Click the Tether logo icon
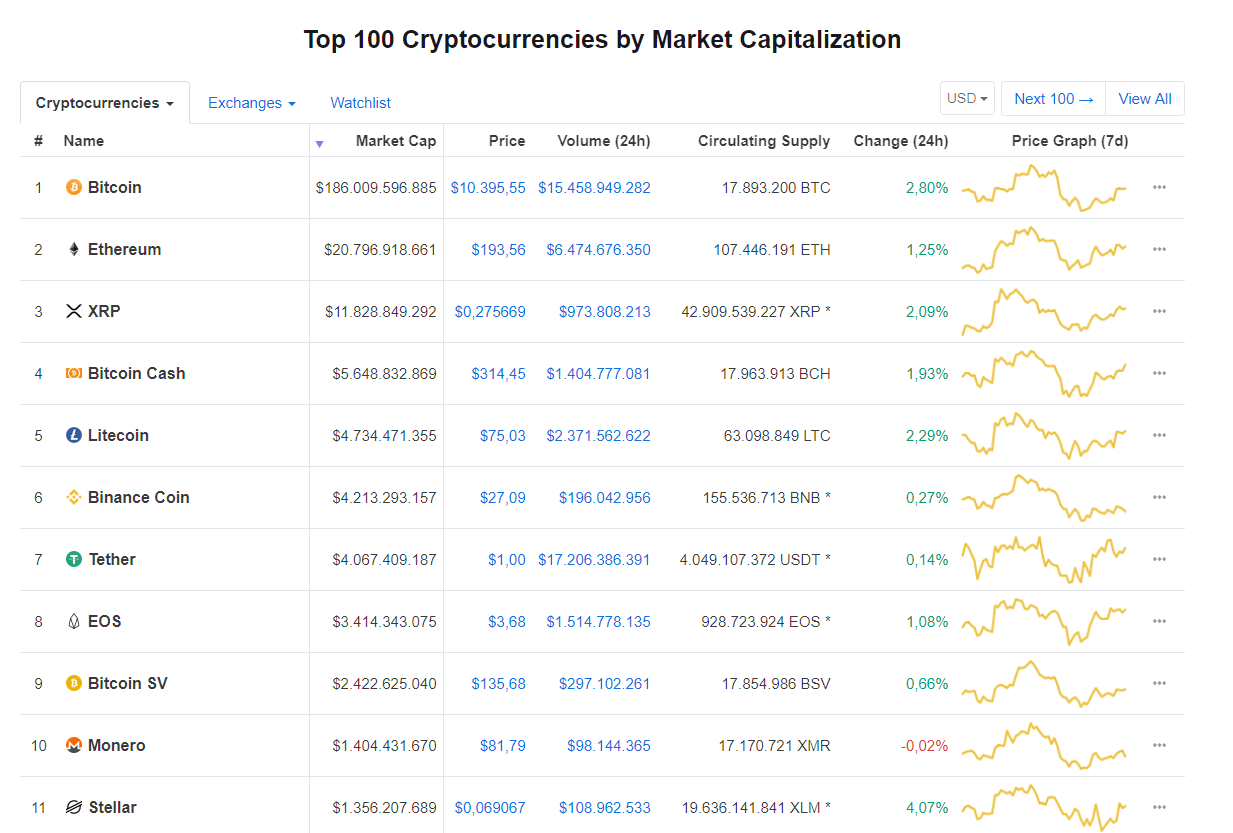The image size is (1233, 833). 73,559
